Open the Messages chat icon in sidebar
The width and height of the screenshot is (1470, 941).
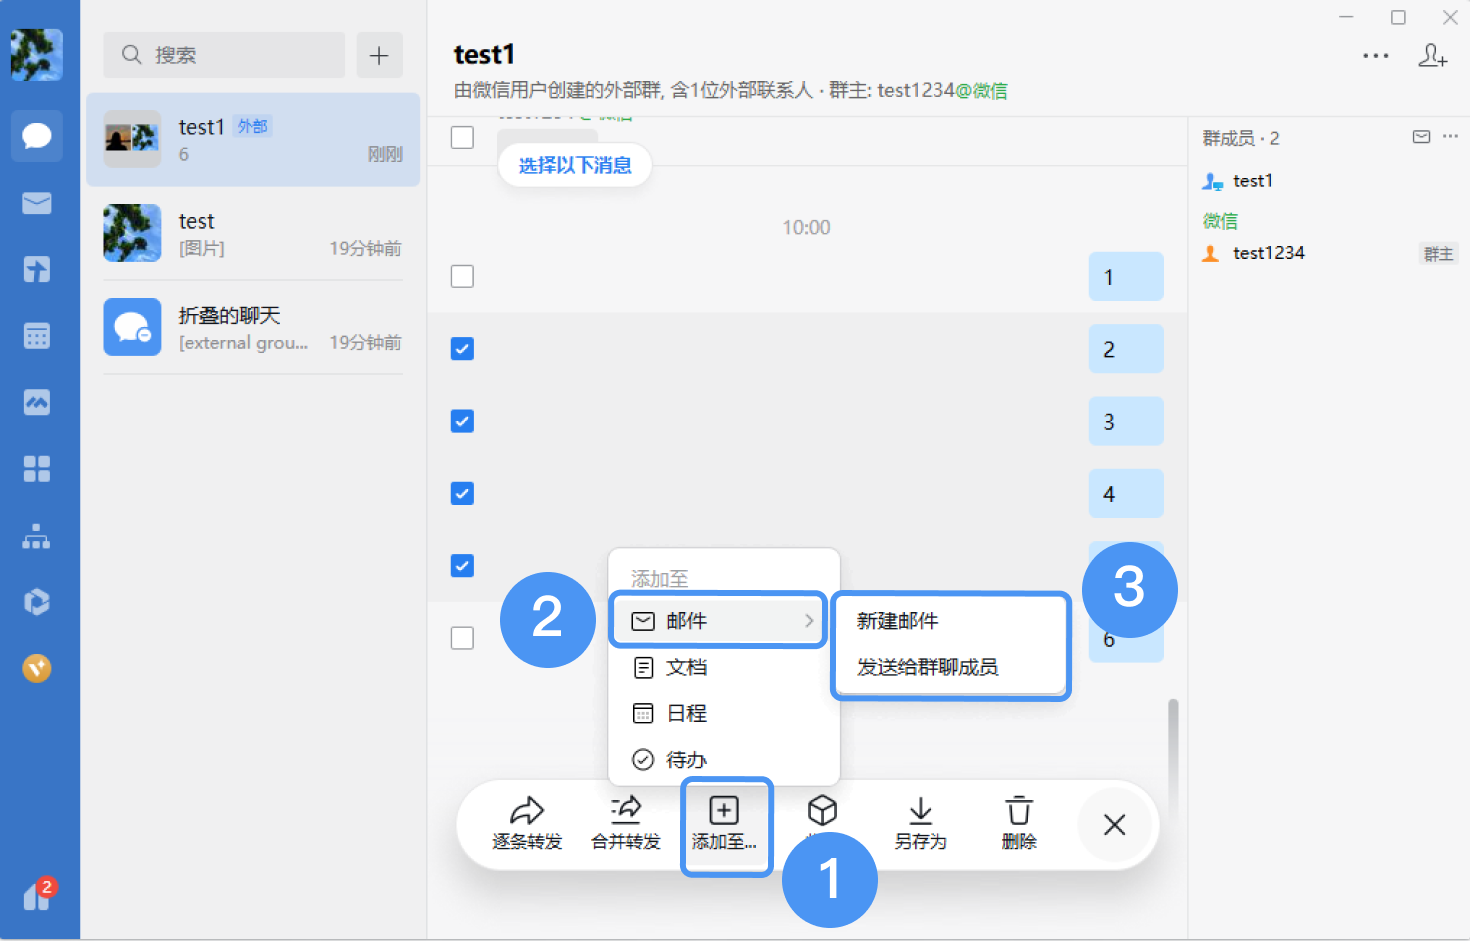click(x=37, y=136)
